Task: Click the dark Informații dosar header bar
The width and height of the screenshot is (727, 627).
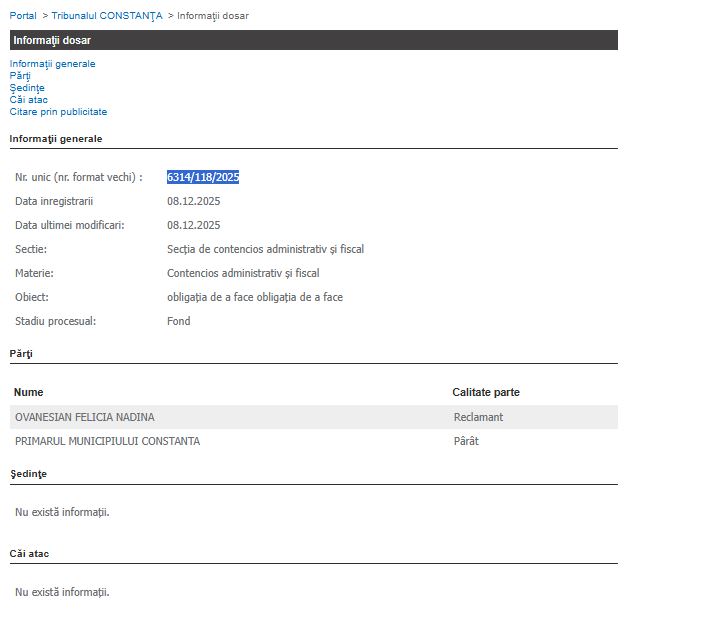Action: coord(313,40)
